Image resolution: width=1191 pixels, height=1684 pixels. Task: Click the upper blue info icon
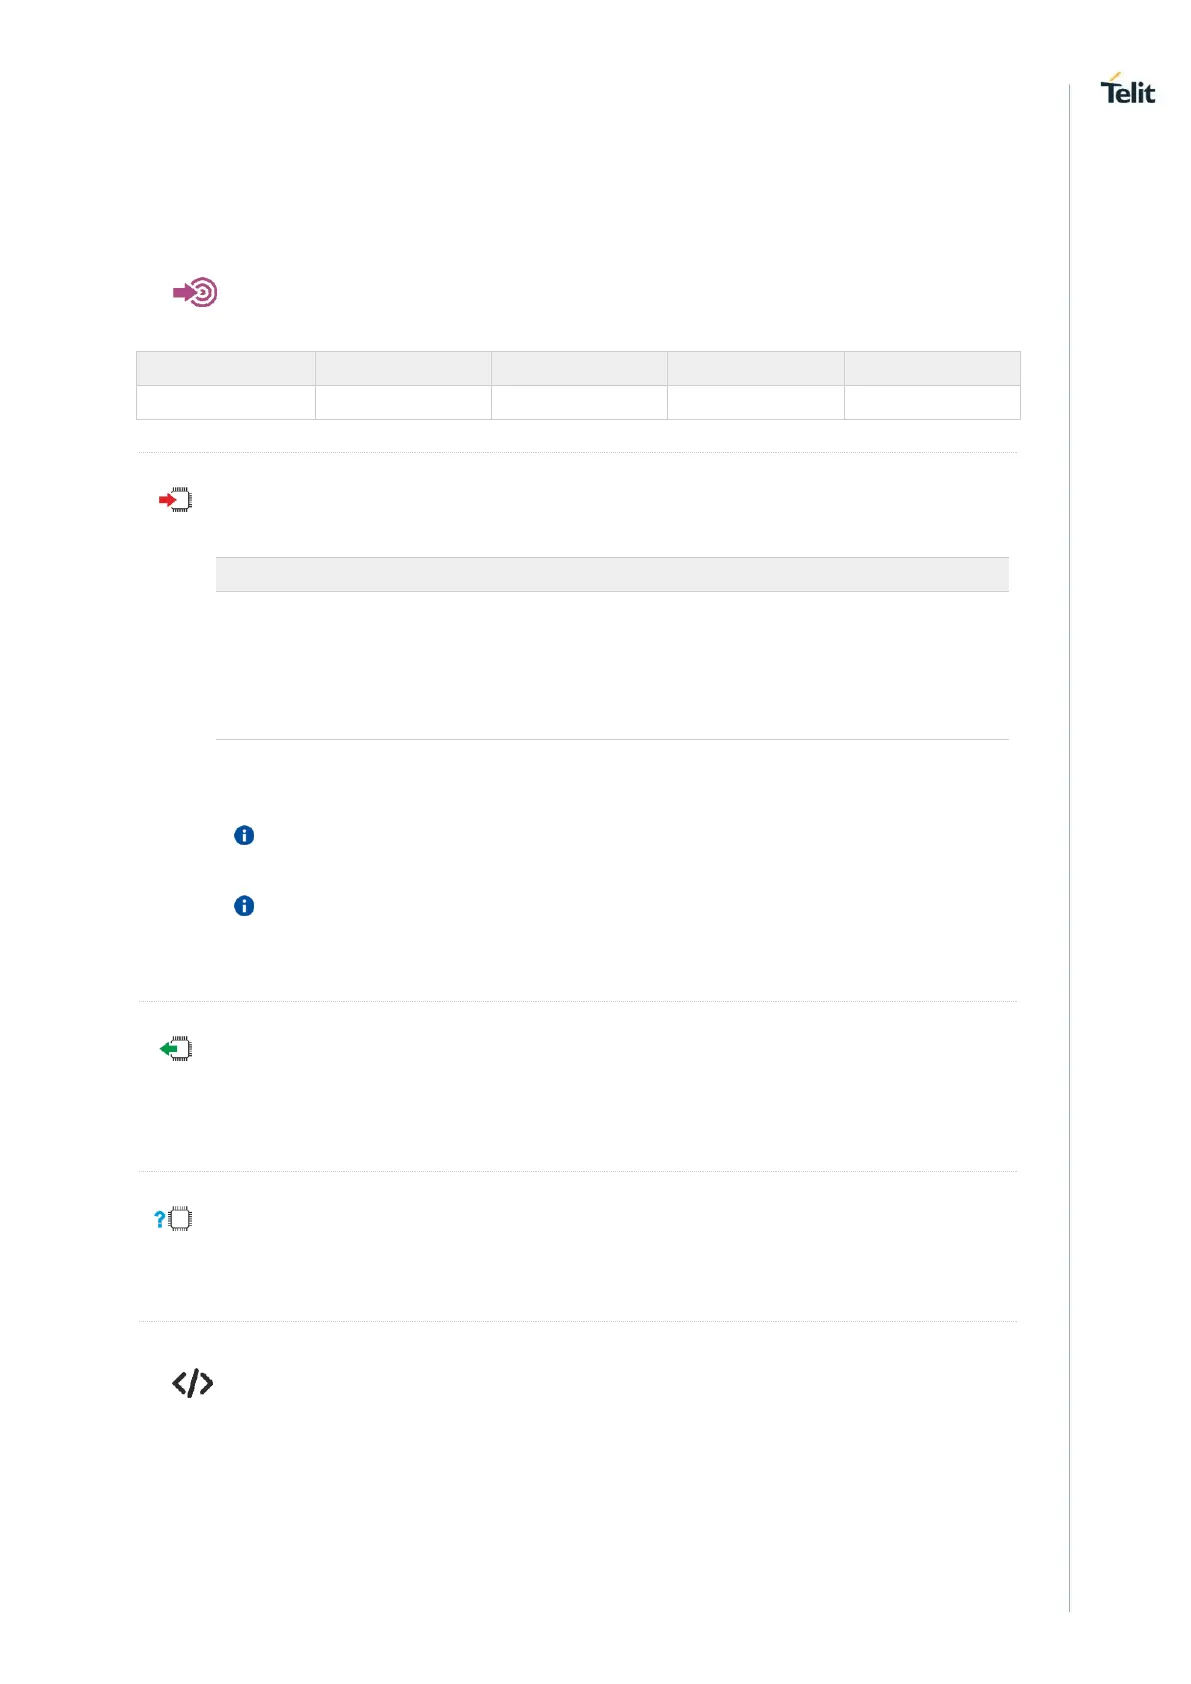coord(244,835)
